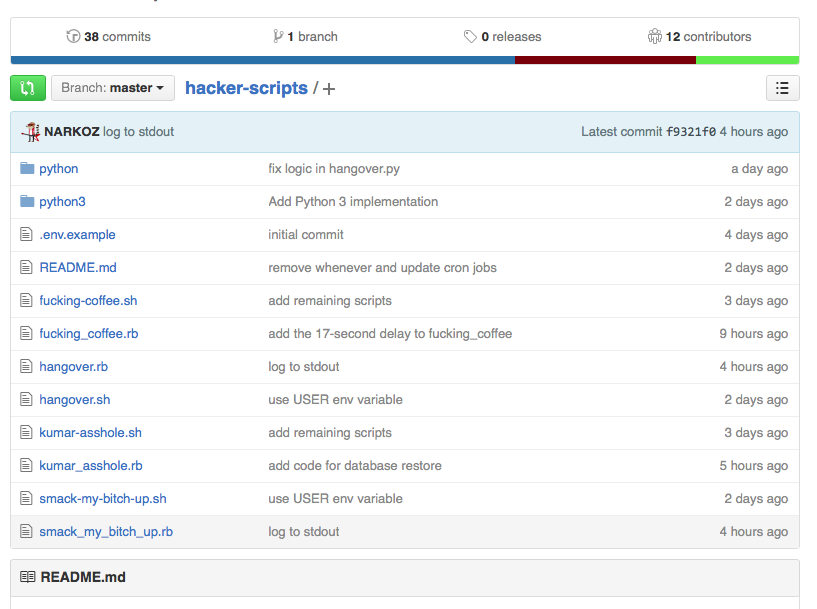Open the NARKOZ author profile link
Screen dimensions: 817x609
click(72, 132)
